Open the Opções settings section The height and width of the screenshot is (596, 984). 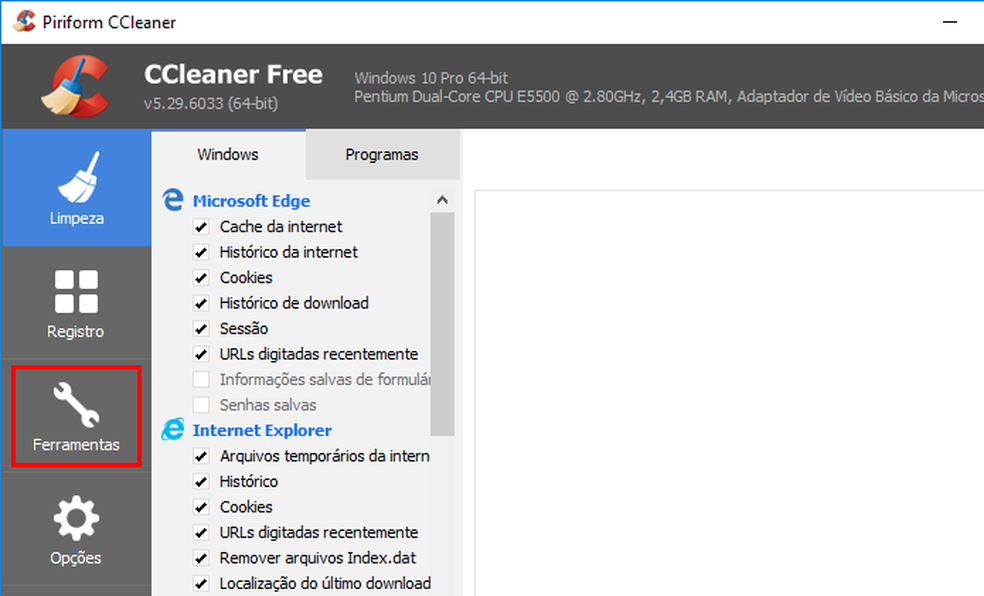(77, 529)
